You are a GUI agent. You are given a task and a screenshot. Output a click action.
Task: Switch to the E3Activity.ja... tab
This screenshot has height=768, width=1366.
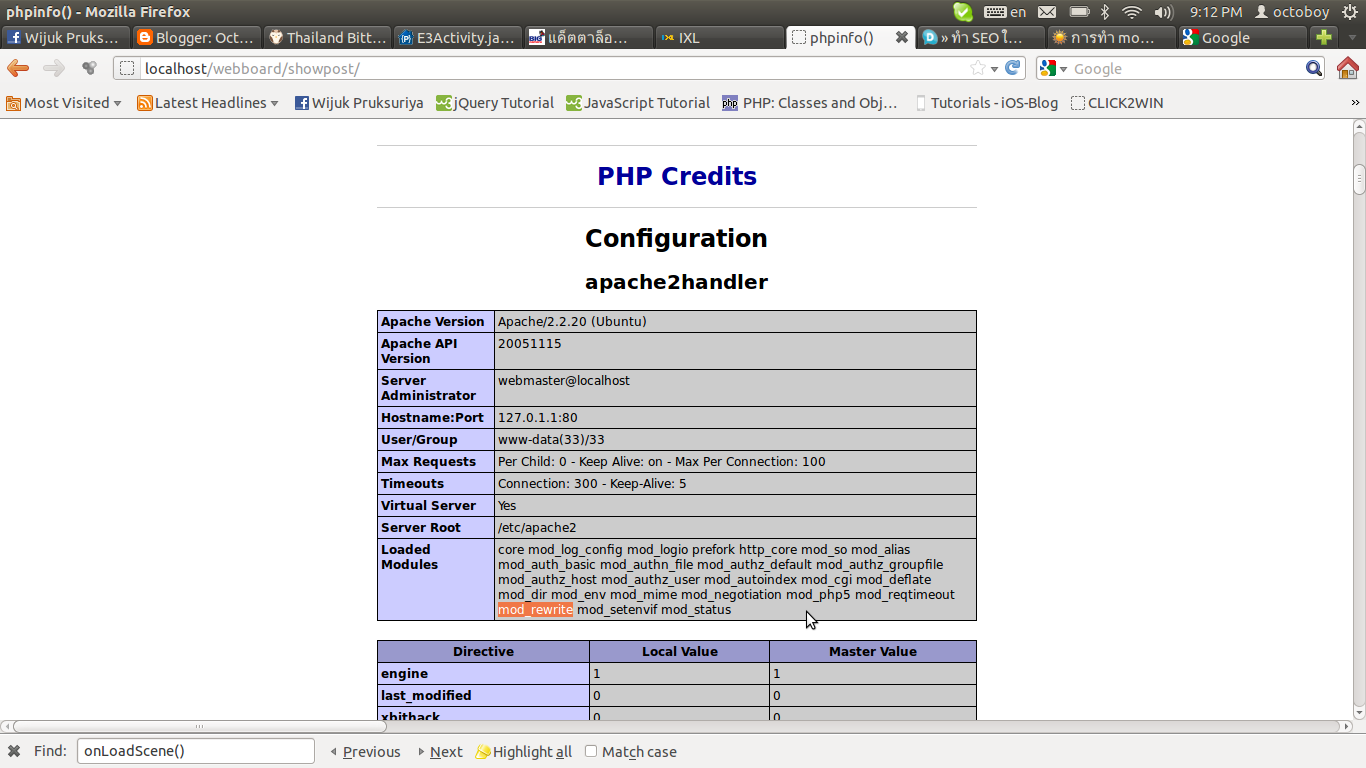458,37
